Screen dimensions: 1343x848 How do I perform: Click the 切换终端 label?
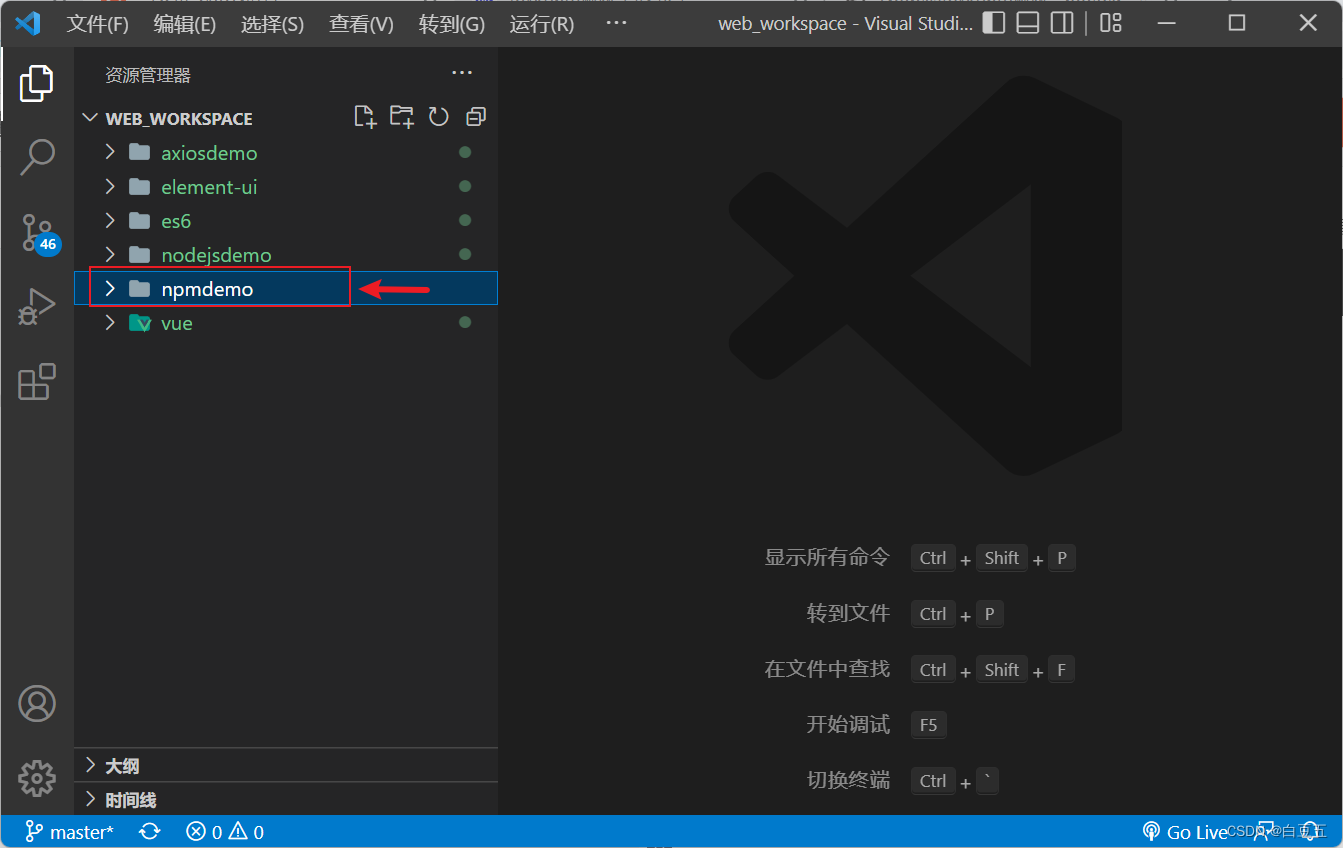(848, 780)
